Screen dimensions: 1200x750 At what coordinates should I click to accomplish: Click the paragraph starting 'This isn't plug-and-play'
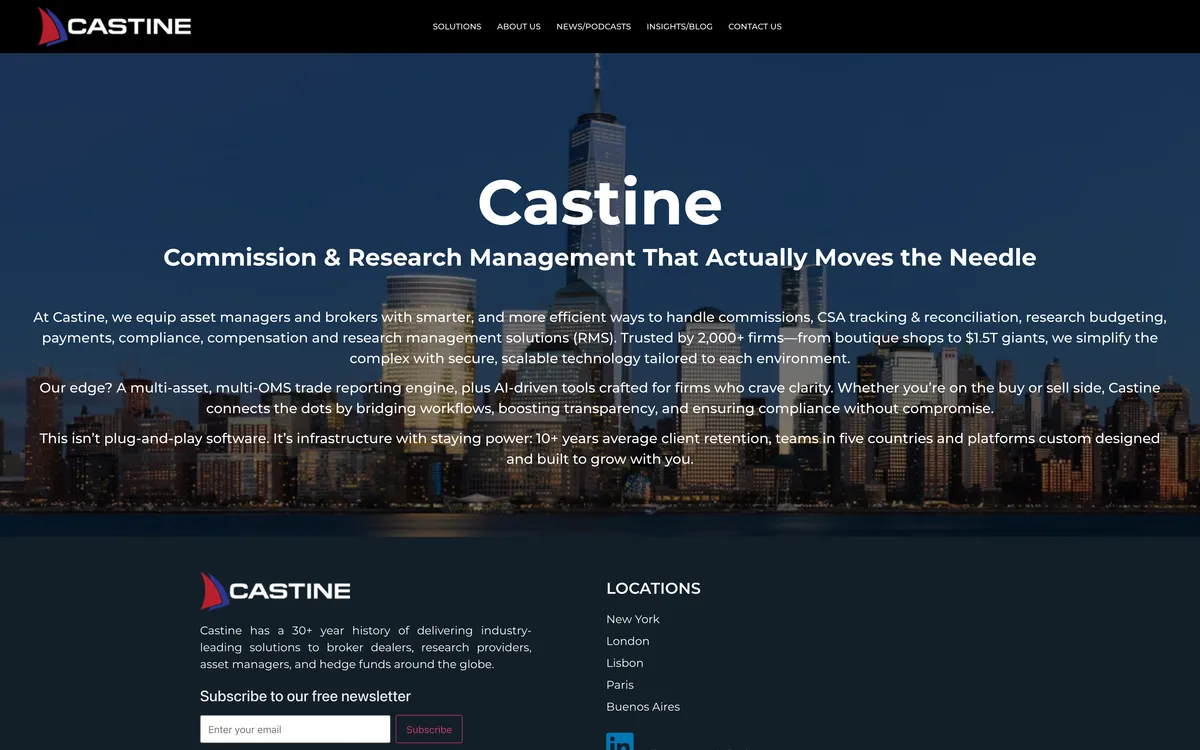pyautogui.click(x=600, y=449)
